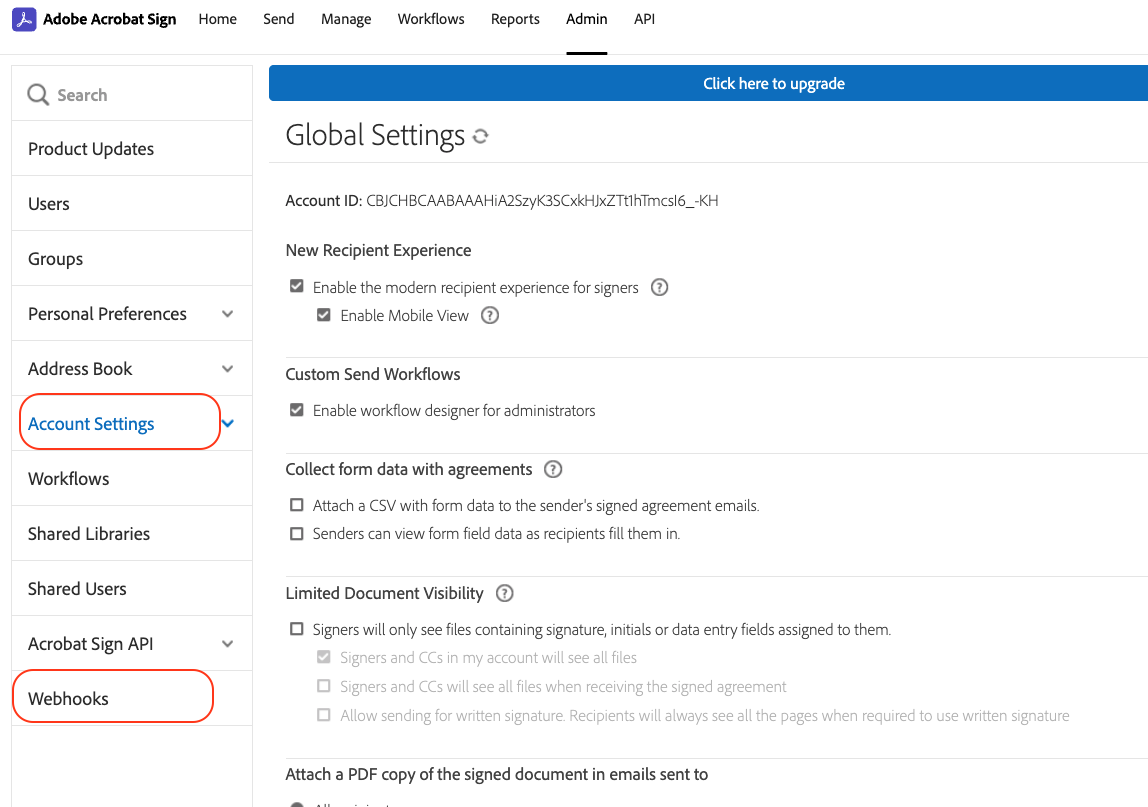1148x807 pixels.
Task: Expand Address Book chevron
Action: pyautogui.click(x=228, y=369)
